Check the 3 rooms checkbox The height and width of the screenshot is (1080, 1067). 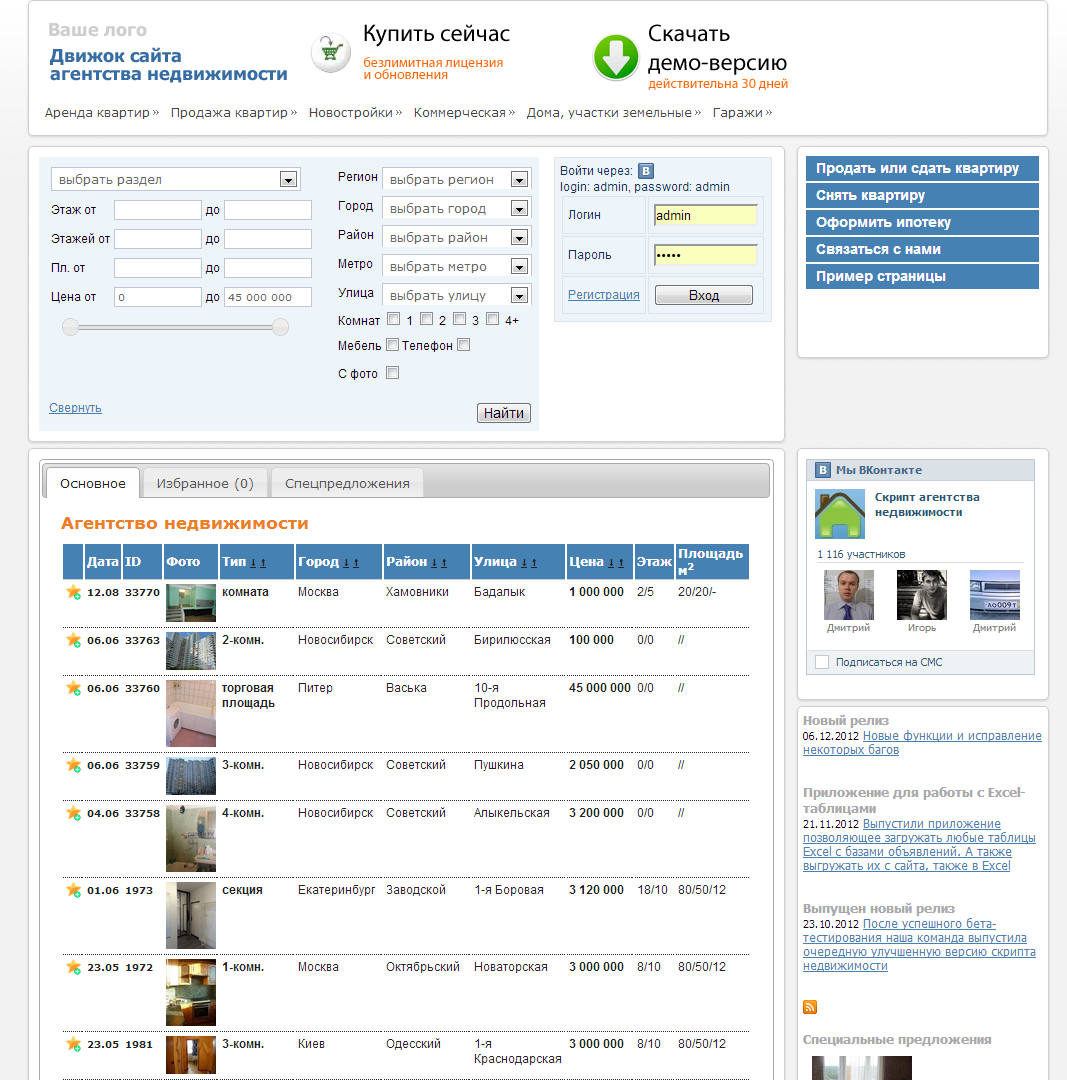[459, 319]
